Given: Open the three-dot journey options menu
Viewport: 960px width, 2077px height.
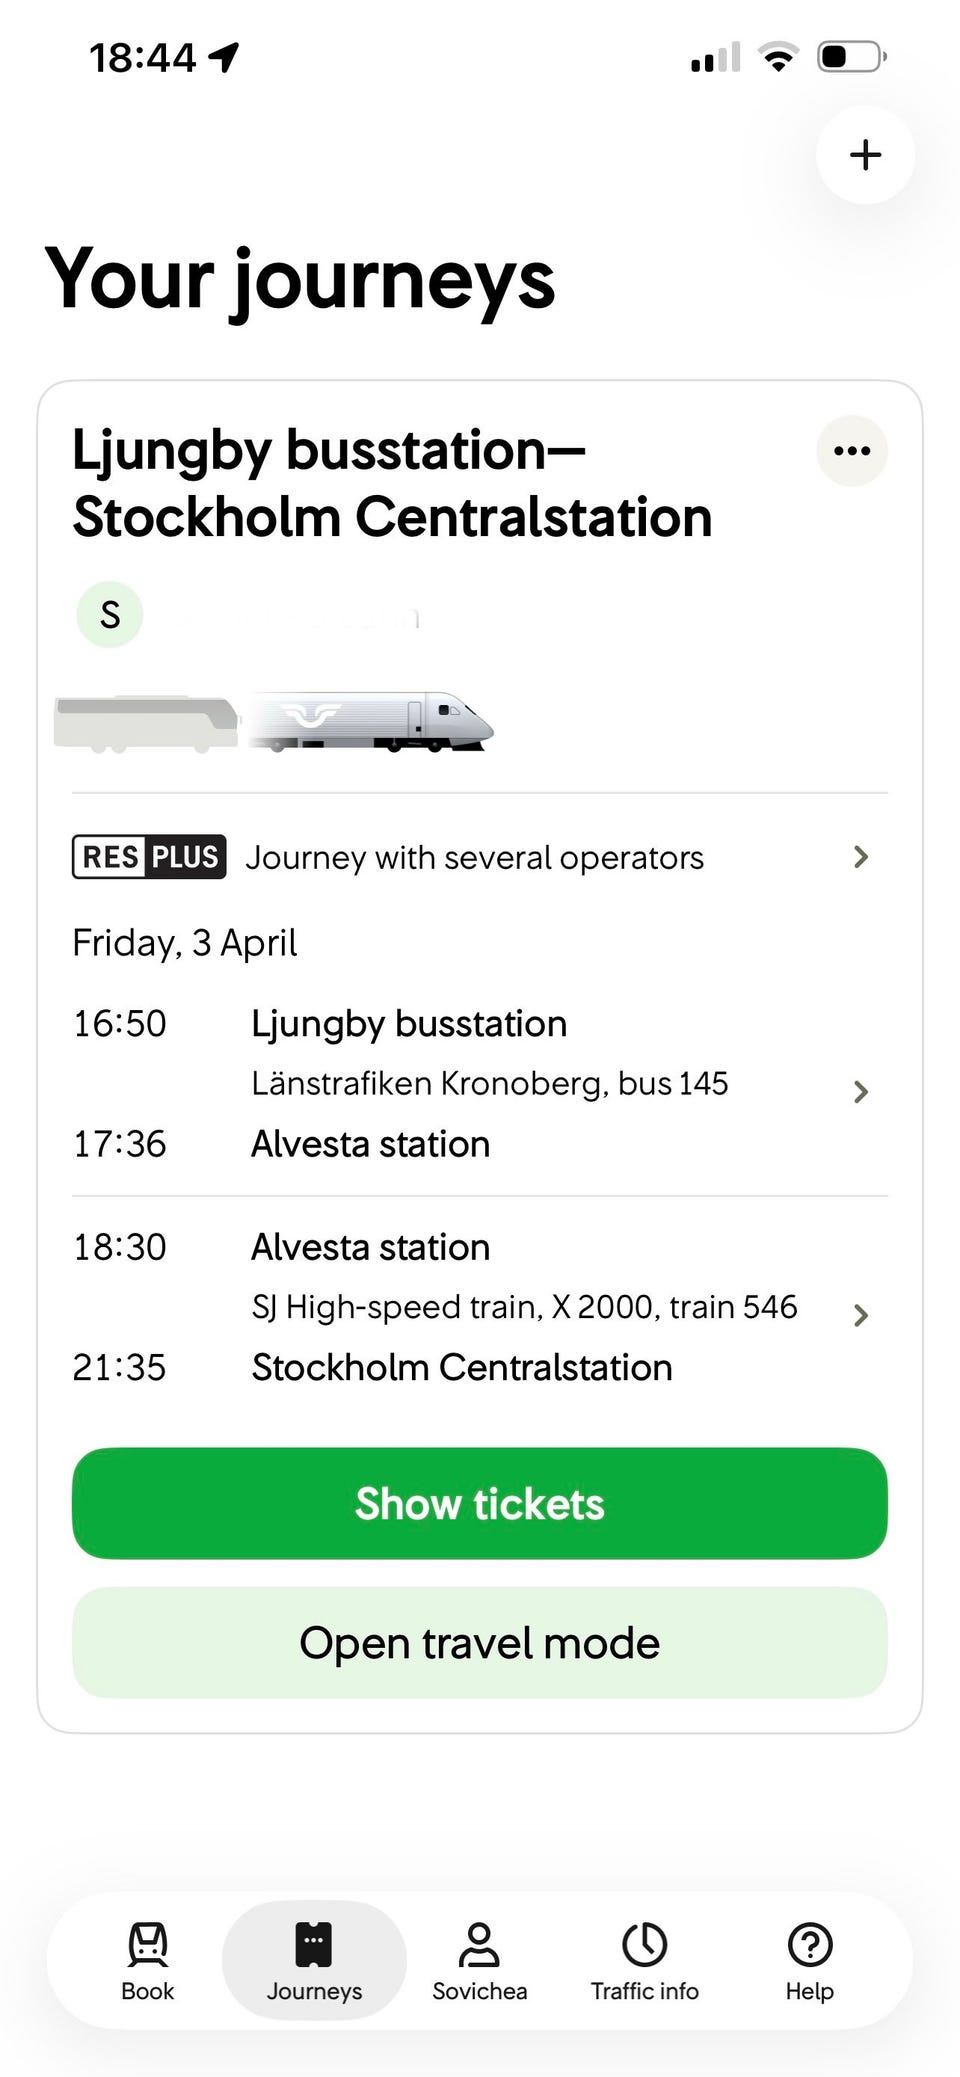Looking at the screenshot, I should pyautogui.click(x=852, y=451).
